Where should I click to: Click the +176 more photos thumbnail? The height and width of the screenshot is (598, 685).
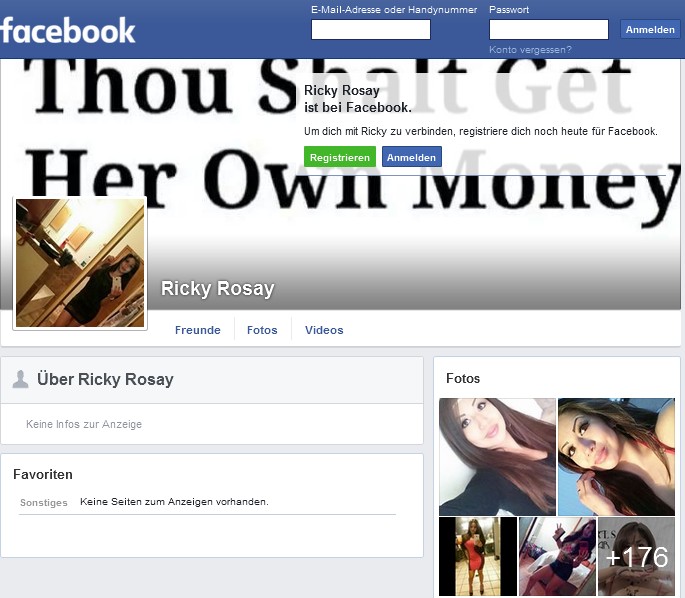[637, 557]
